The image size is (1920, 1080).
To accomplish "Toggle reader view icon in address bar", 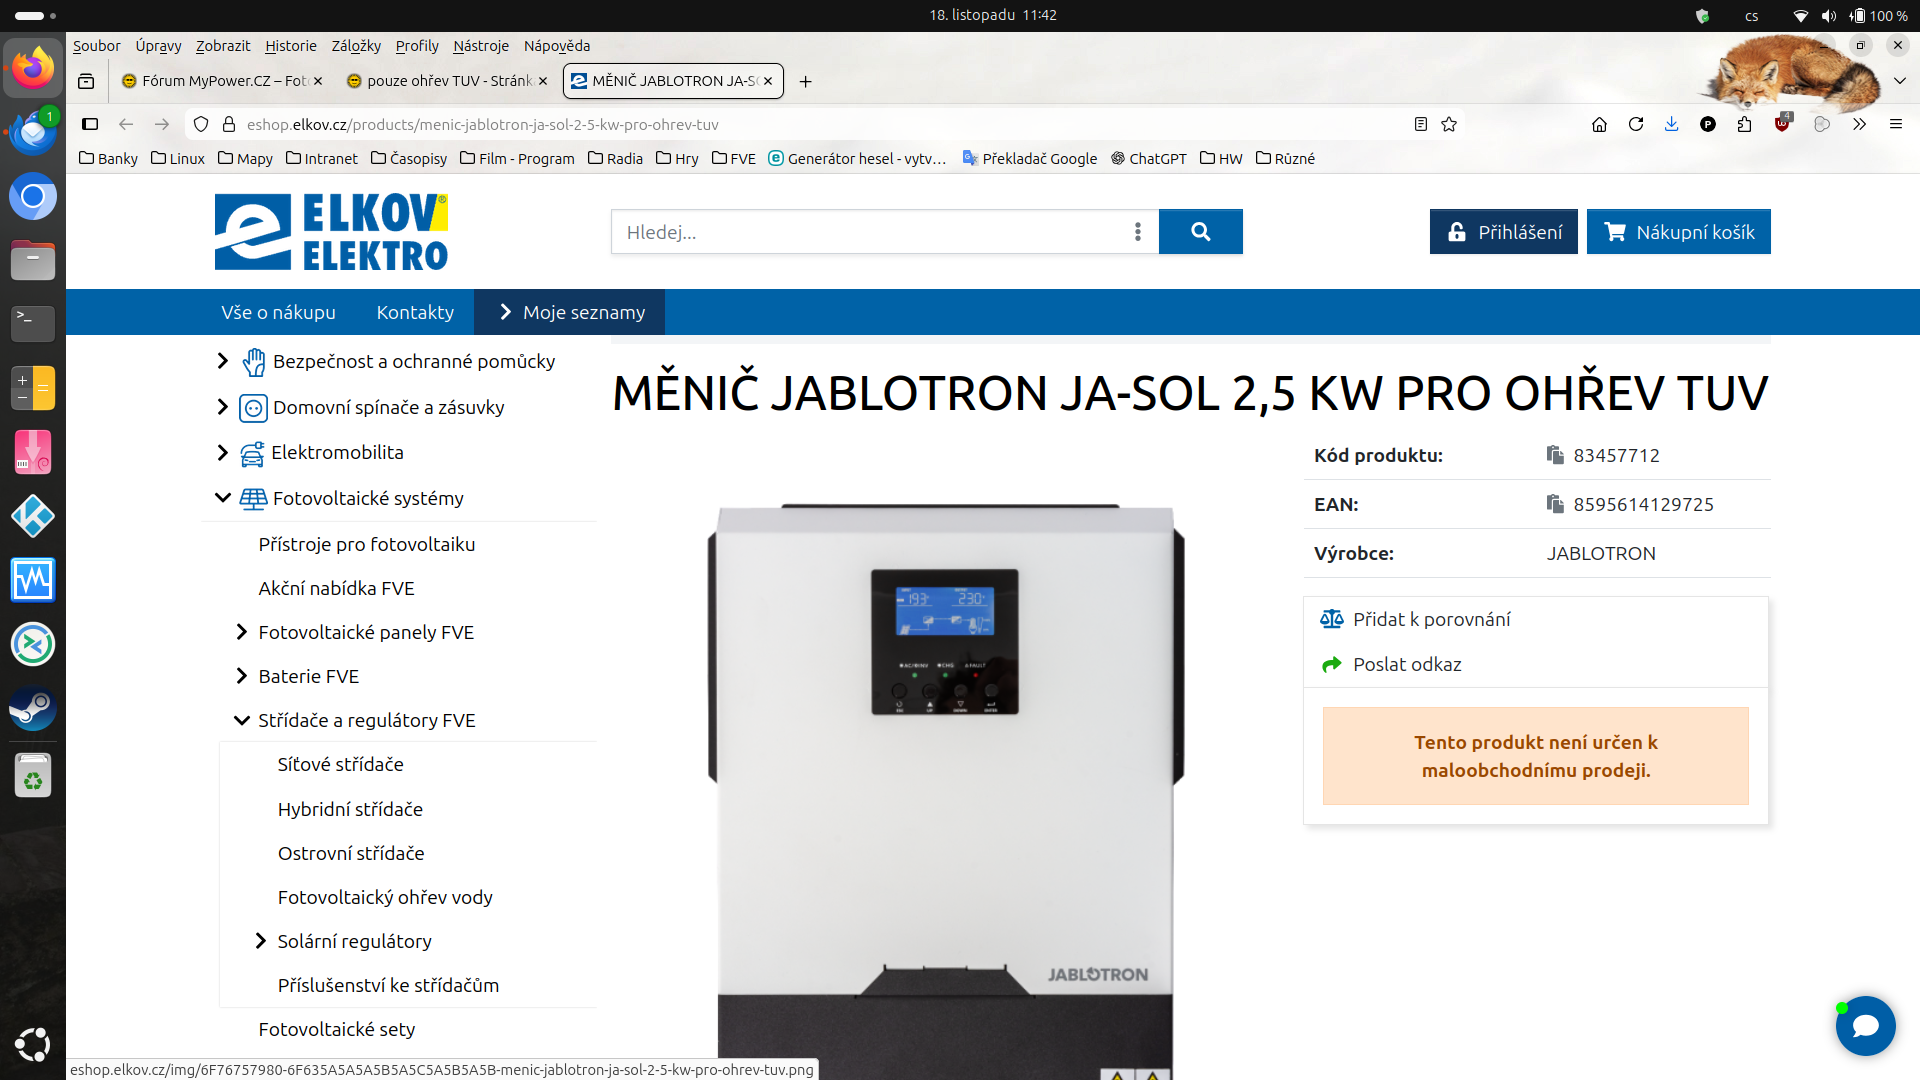I will pyautogui.click(x=1420, y=124).
